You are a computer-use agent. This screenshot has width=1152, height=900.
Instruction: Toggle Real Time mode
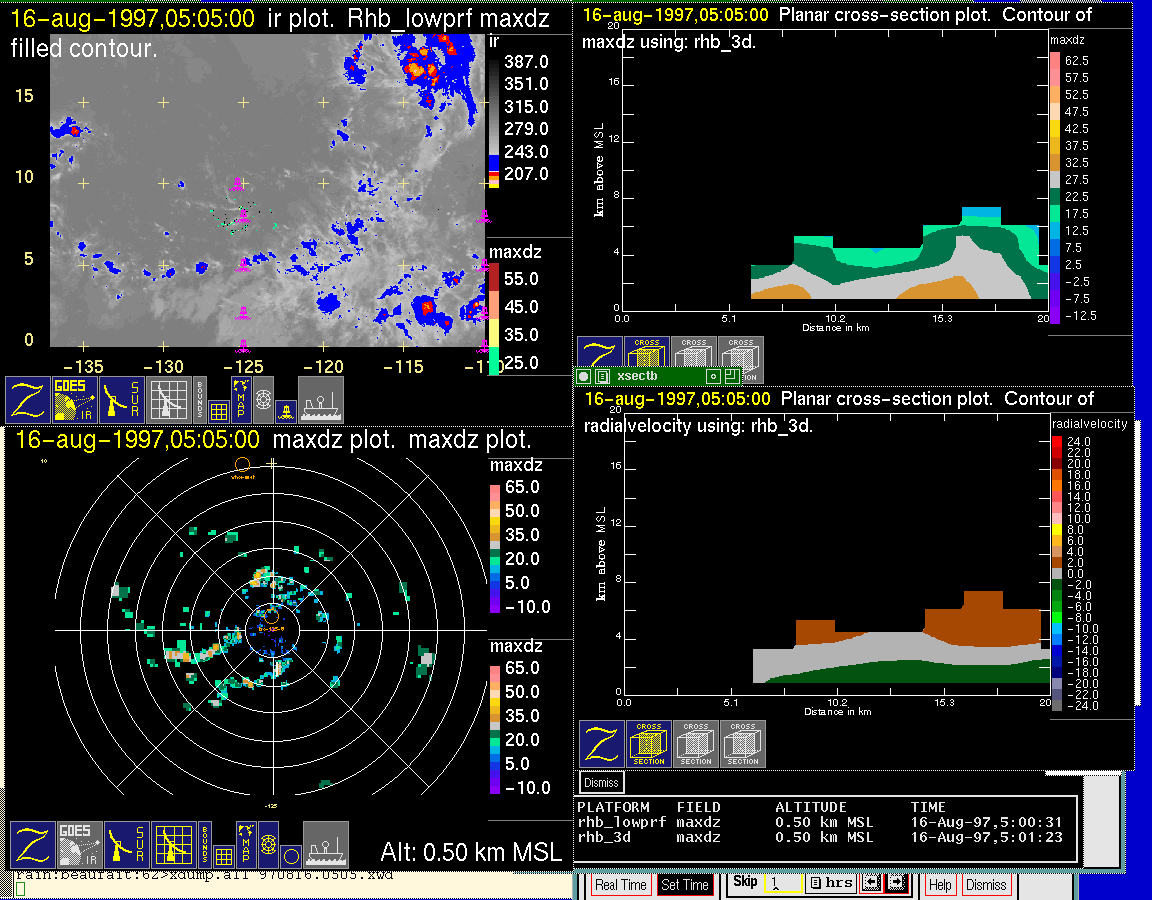[620, 885]
